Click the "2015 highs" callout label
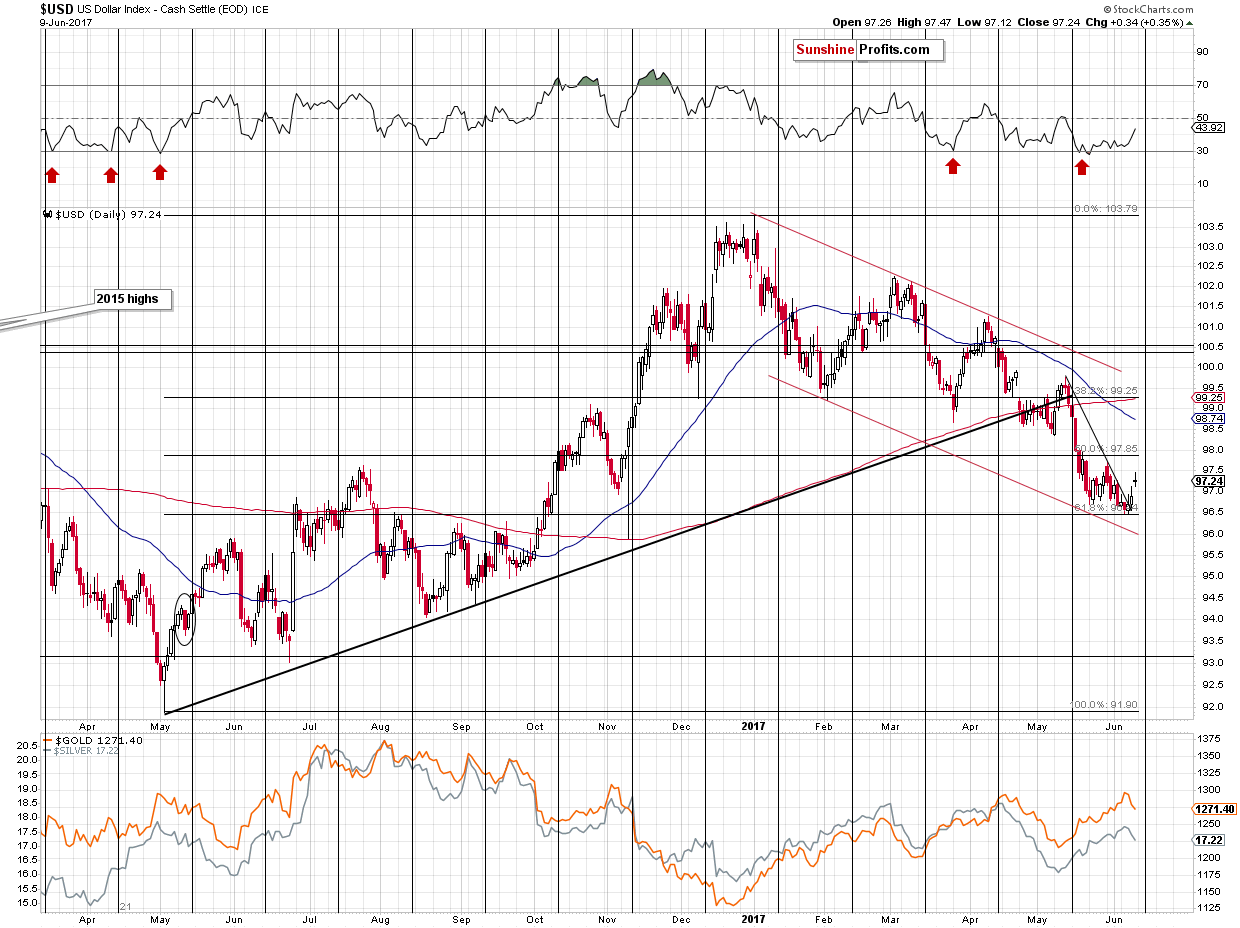 pyautogui.click(x=134, y=298)
